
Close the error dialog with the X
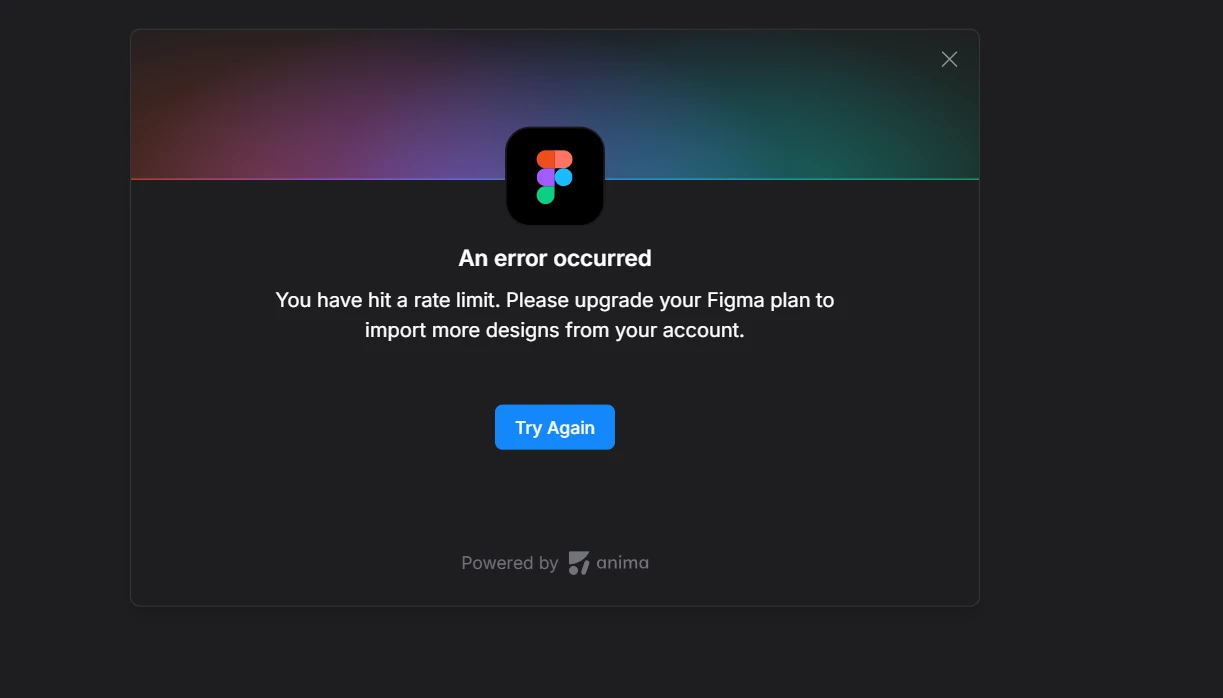tap(949, 60)
